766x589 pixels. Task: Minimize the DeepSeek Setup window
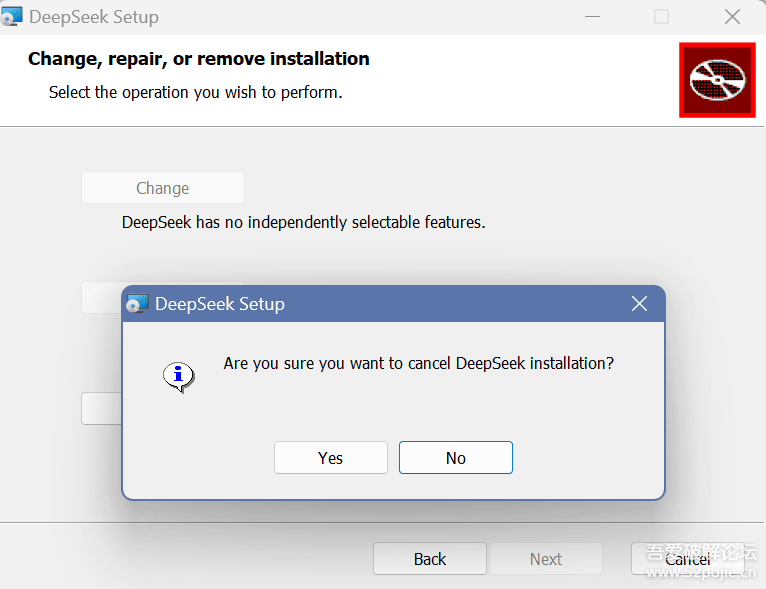coord(592,17)
